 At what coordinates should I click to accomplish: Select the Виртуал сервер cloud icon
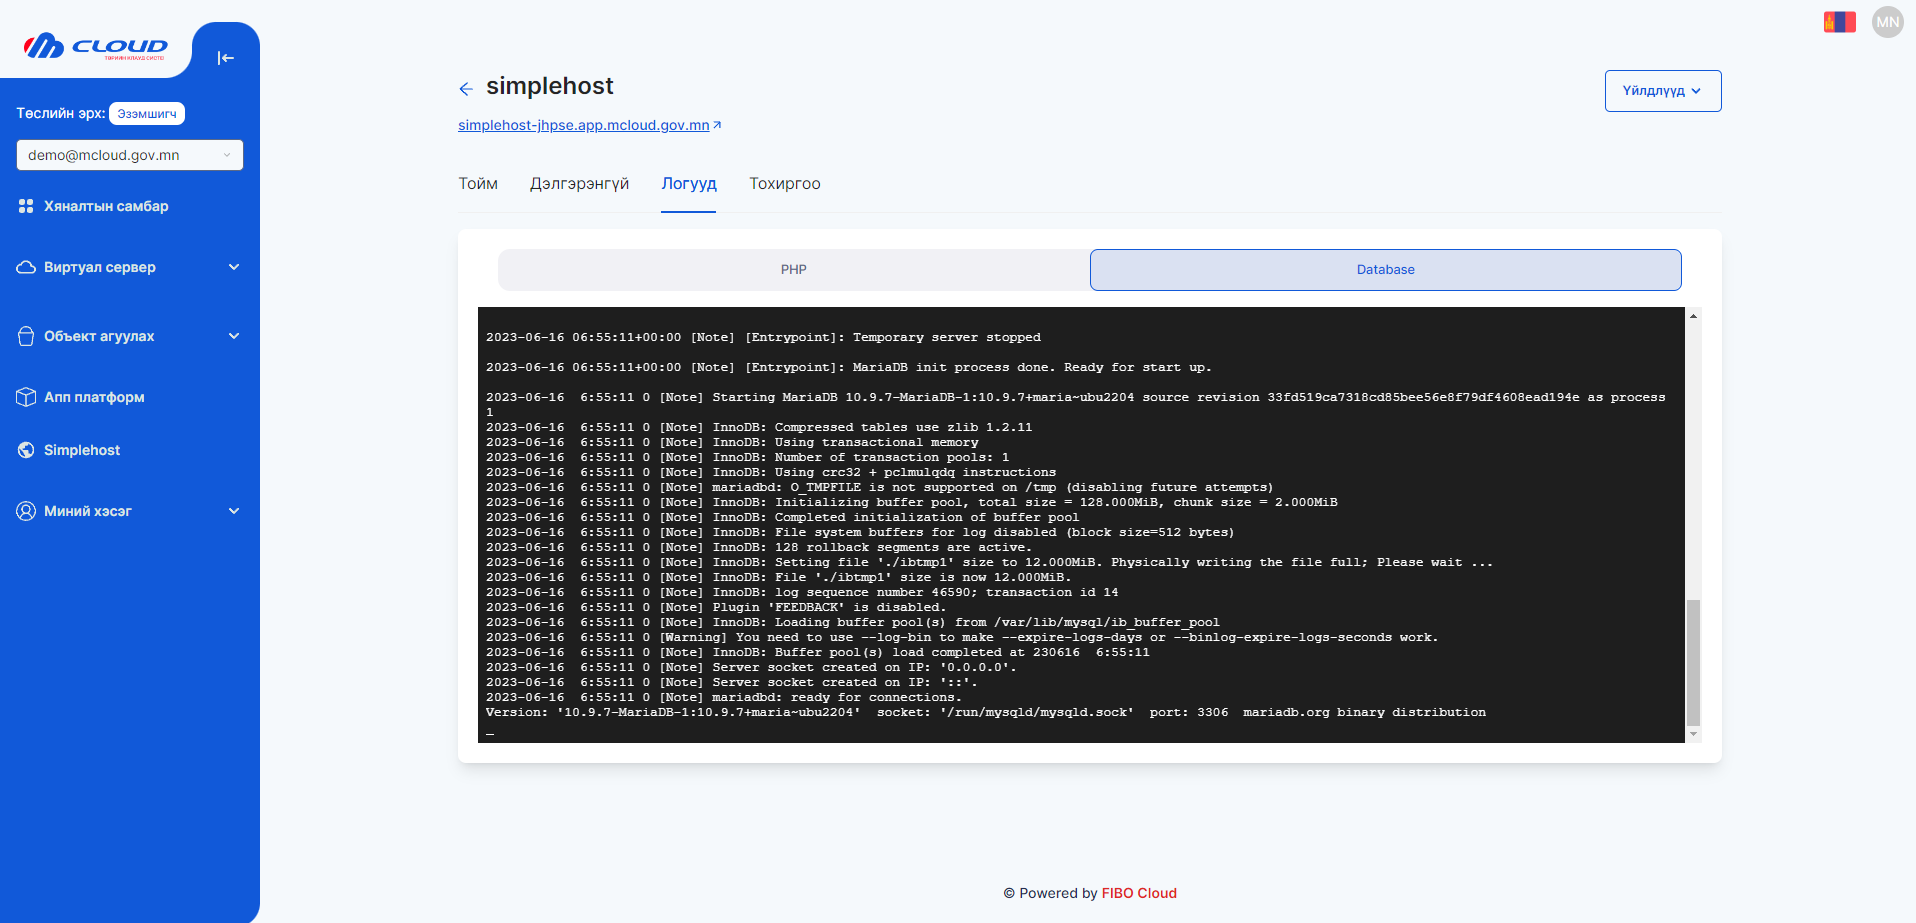tap(27, 267)
